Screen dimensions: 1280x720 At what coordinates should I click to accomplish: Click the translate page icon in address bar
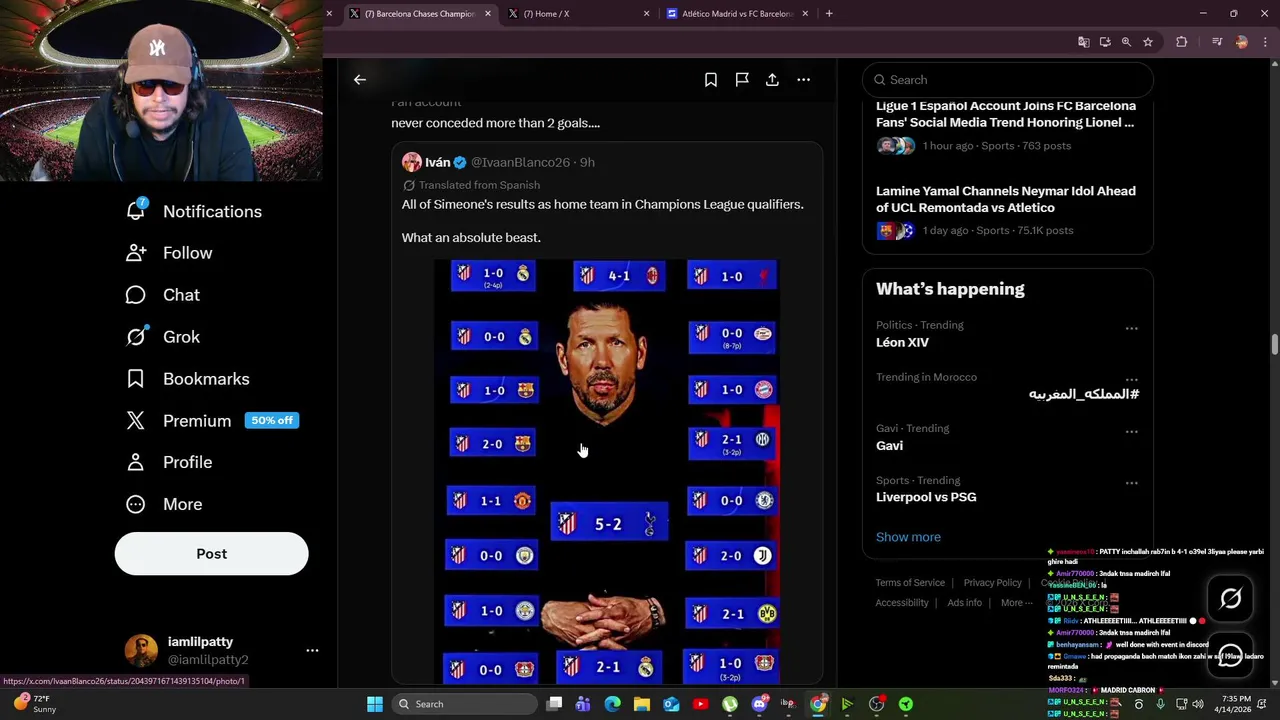click(1083, 42)
